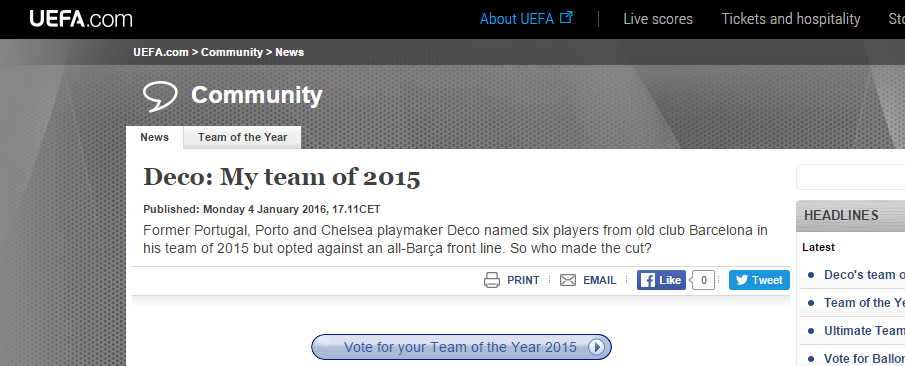Click the external link icon beside About UEFA

(x=566, y=17)
